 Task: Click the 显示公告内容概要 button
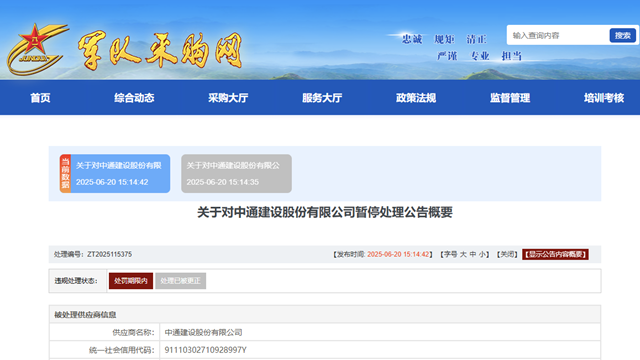click(x=555, y=254)
